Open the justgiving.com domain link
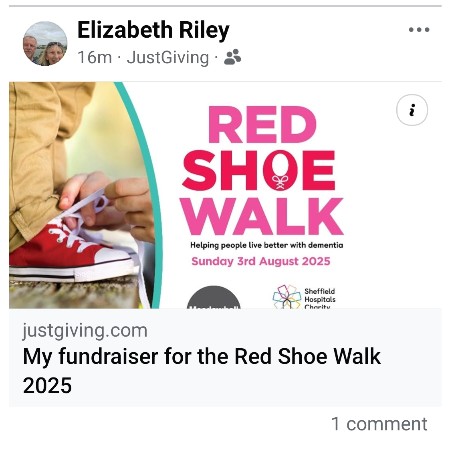 coord(85,331)
